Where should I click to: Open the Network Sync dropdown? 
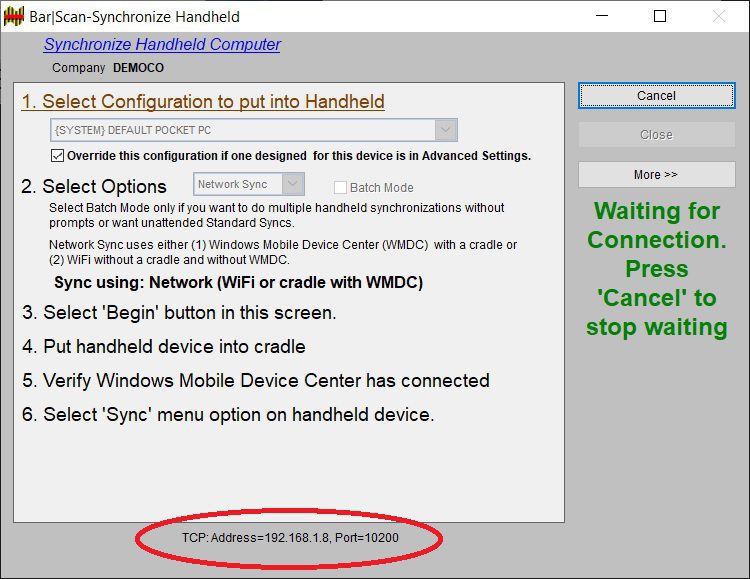coord(249,184)
